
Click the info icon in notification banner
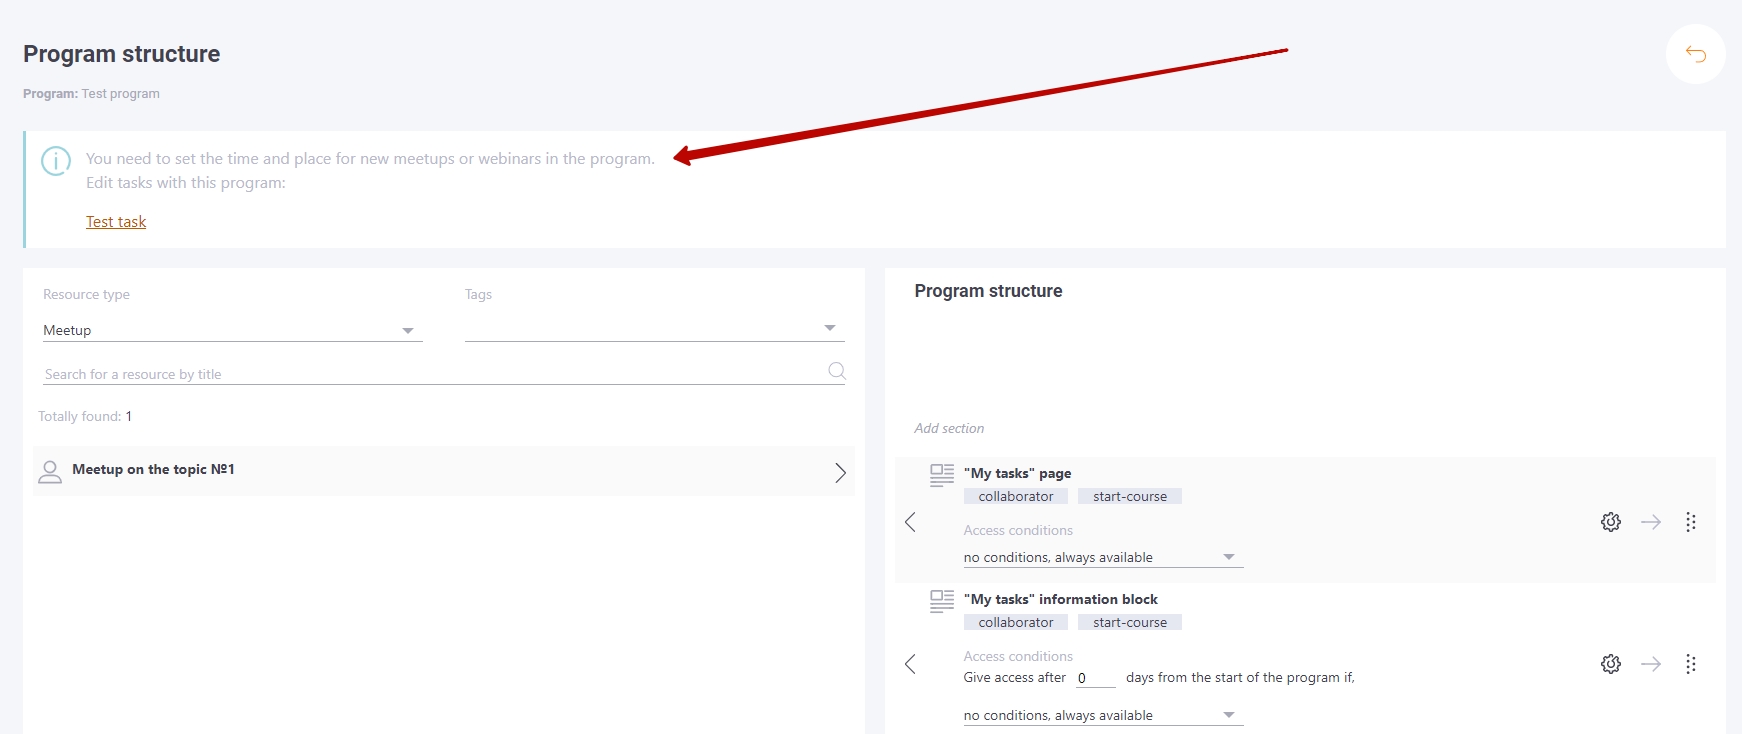click(x=56, y=160)
